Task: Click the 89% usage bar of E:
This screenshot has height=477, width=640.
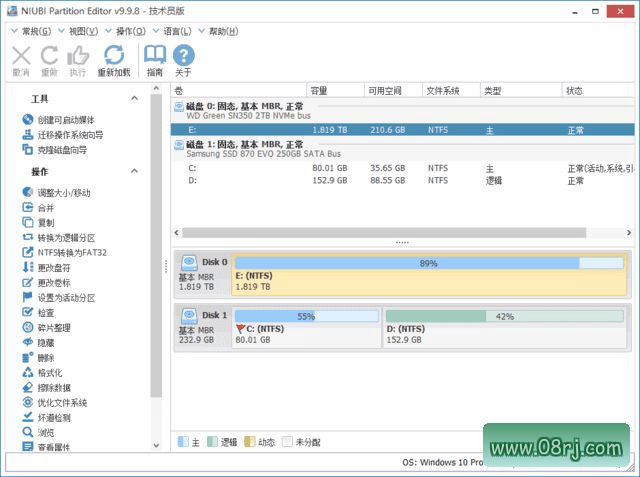Action: [x=429, y=263]
